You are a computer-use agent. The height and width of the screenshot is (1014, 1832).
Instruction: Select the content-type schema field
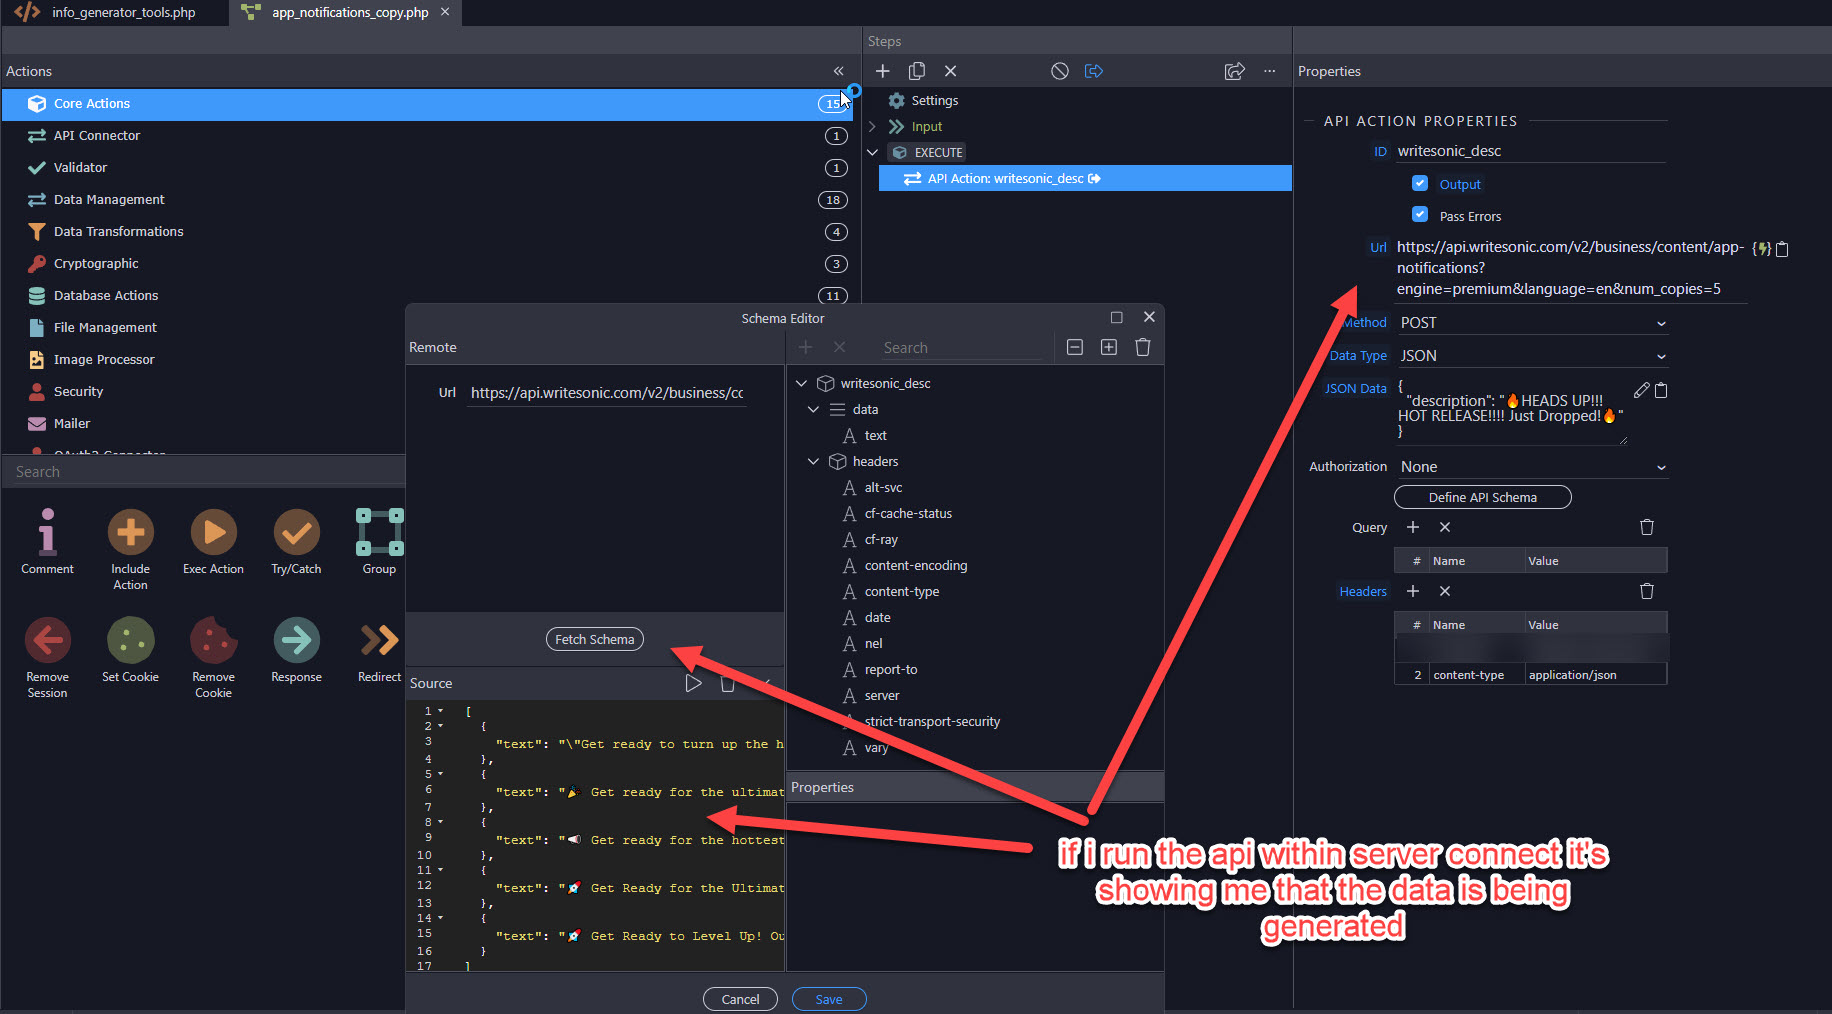[901, 591]
